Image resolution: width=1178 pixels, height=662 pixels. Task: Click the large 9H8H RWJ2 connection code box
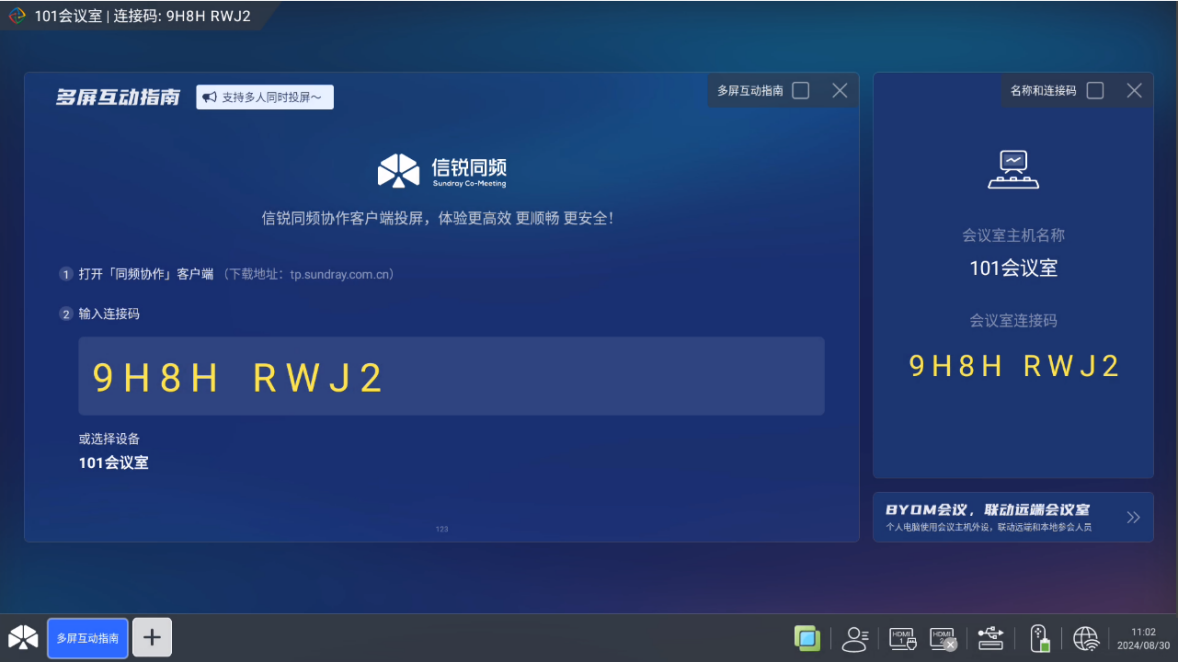452,376
